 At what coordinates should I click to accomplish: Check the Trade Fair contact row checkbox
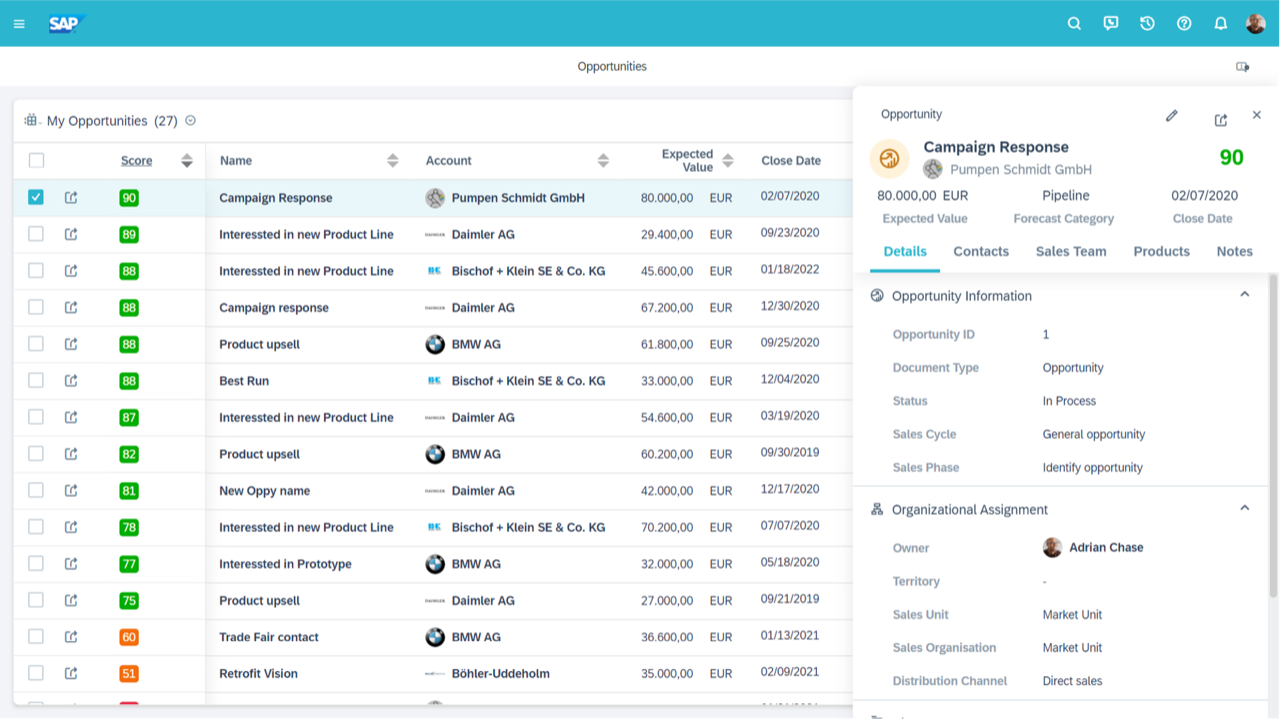pyautogui.click(x=36, y=637)
